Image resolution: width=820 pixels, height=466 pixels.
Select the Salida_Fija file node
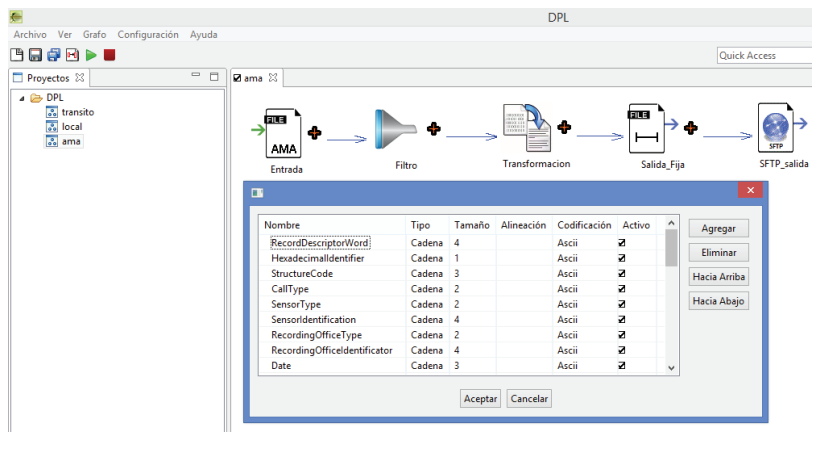(x=649, y=129)
